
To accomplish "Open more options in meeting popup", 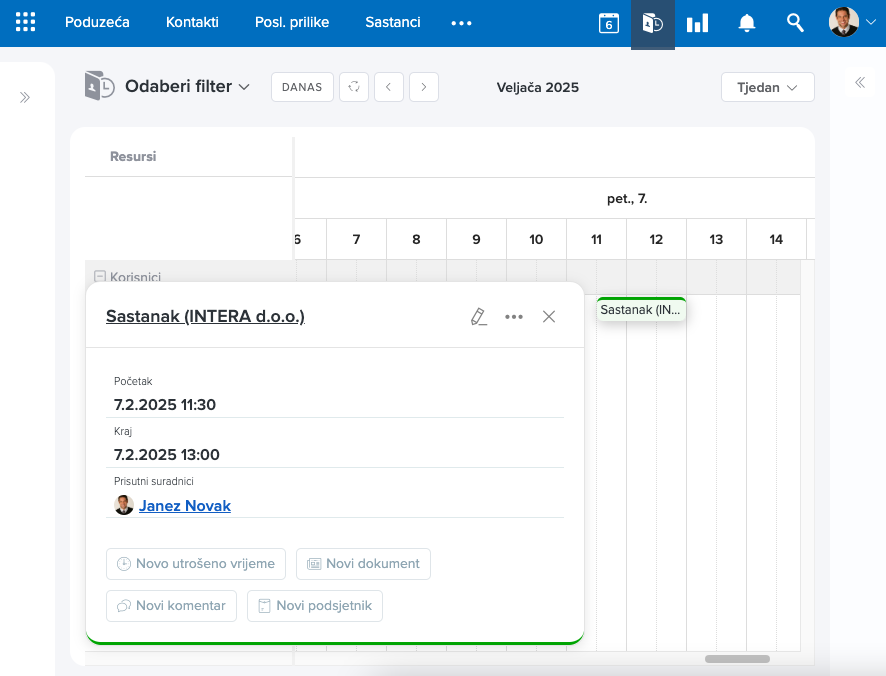I will point(514,317).
